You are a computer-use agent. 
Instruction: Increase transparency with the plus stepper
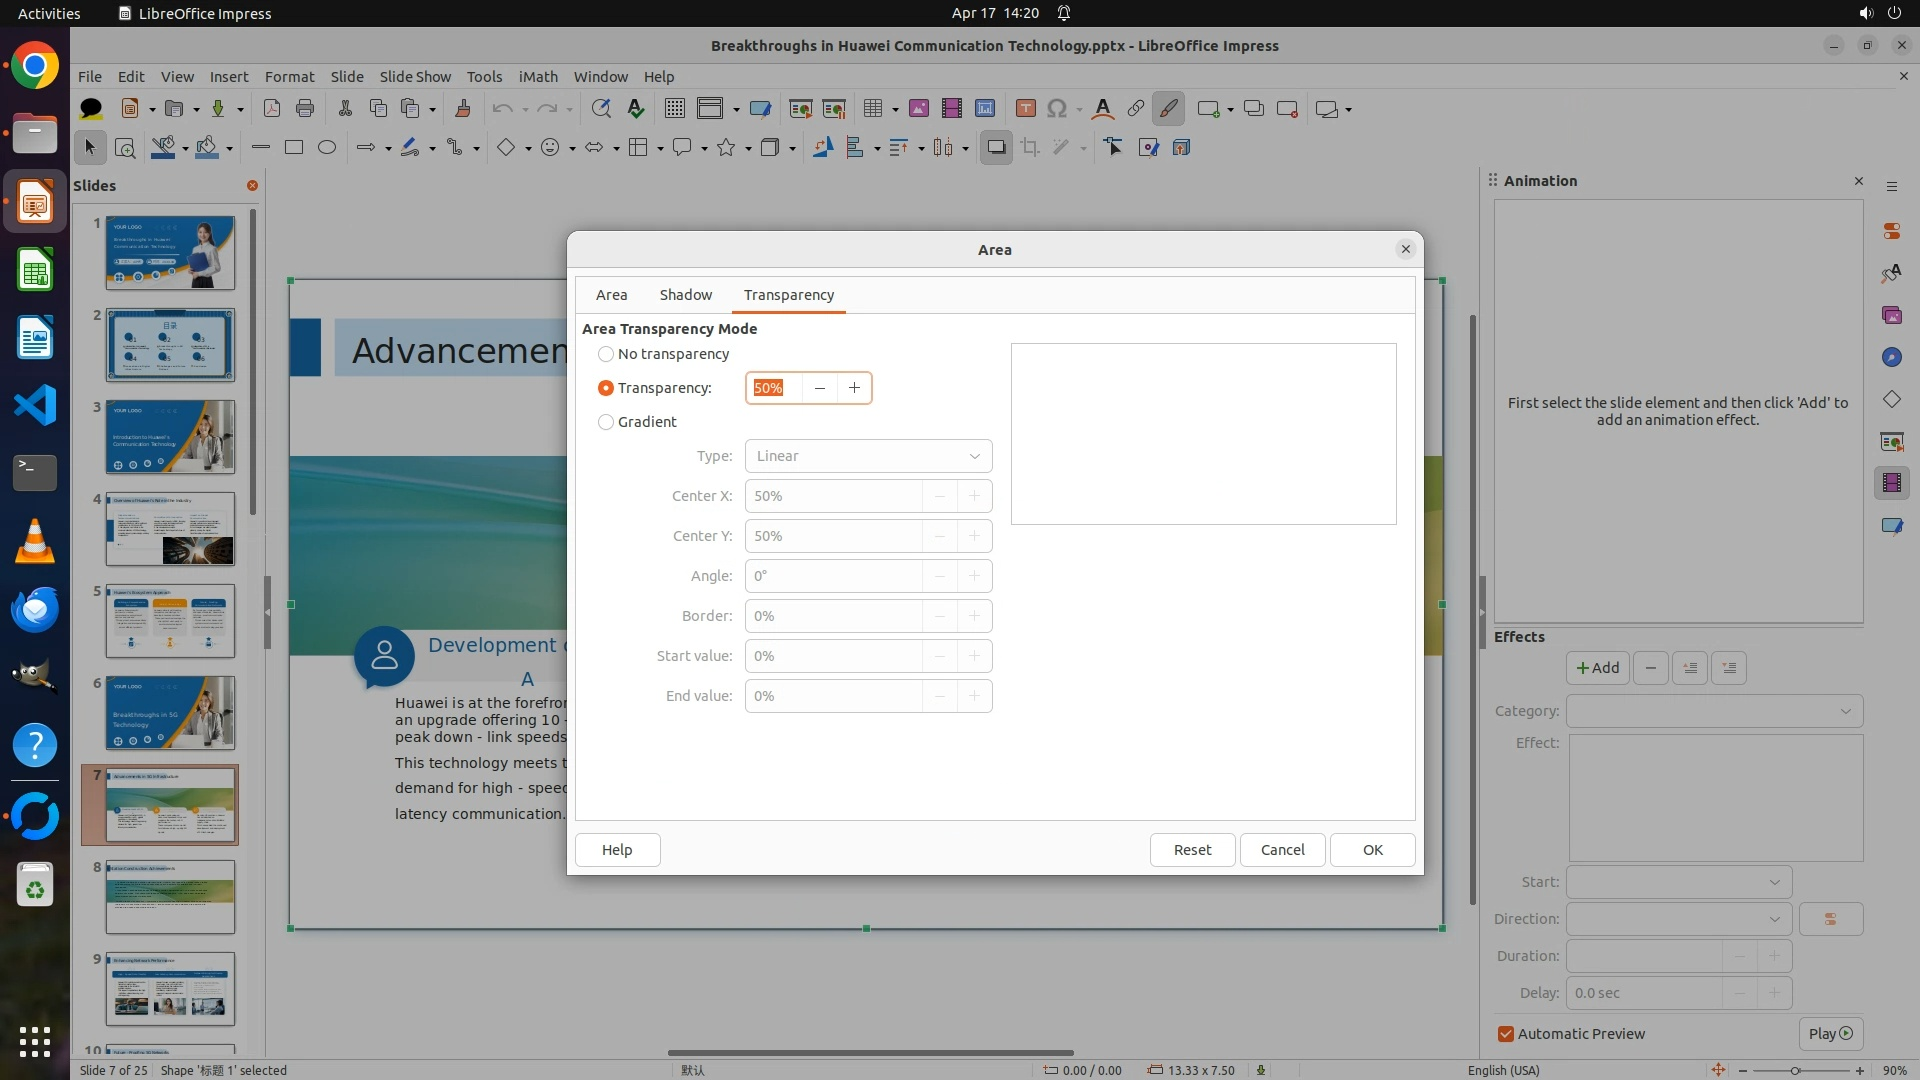pyautogui.click(x=854, y=388)
